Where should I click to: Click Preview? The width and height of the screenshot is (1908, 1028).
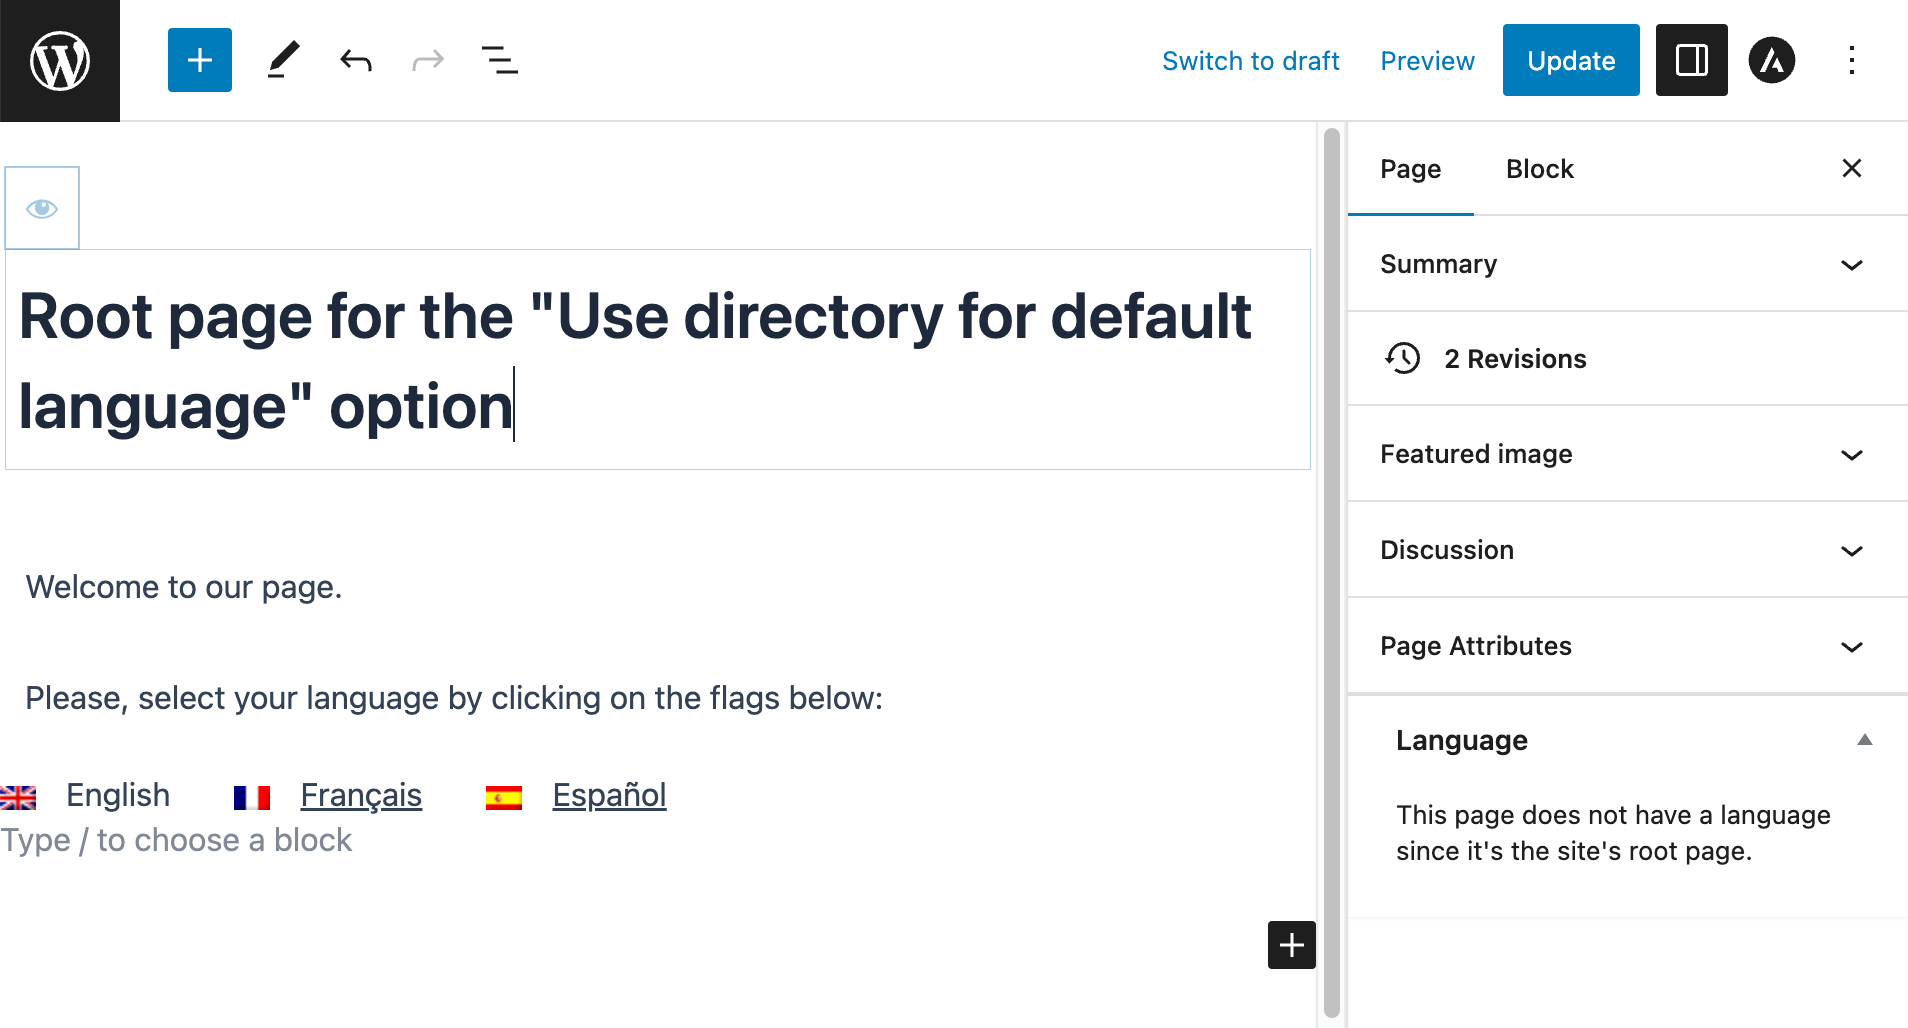(x=1427, y=61)
